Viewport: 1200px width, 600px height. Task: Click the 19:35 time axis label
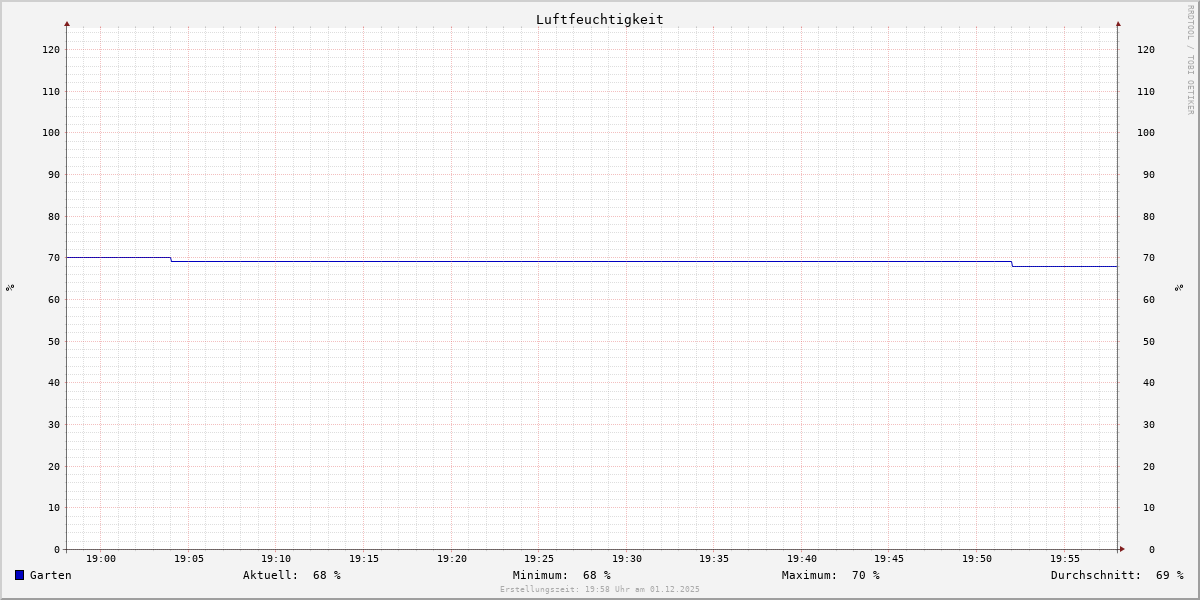click(x=714, y=559)
